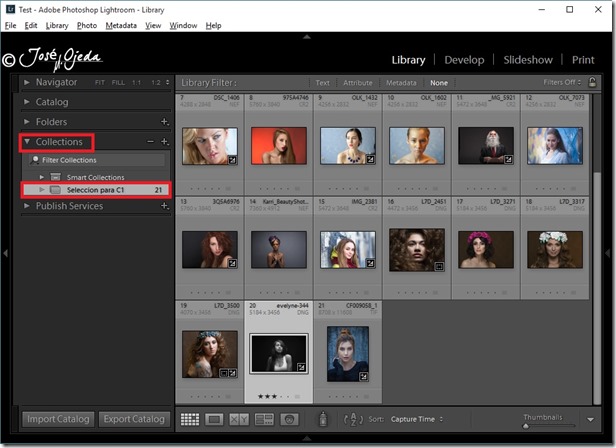Click badge on DSC_1406 thumbnail

[233, 160]
